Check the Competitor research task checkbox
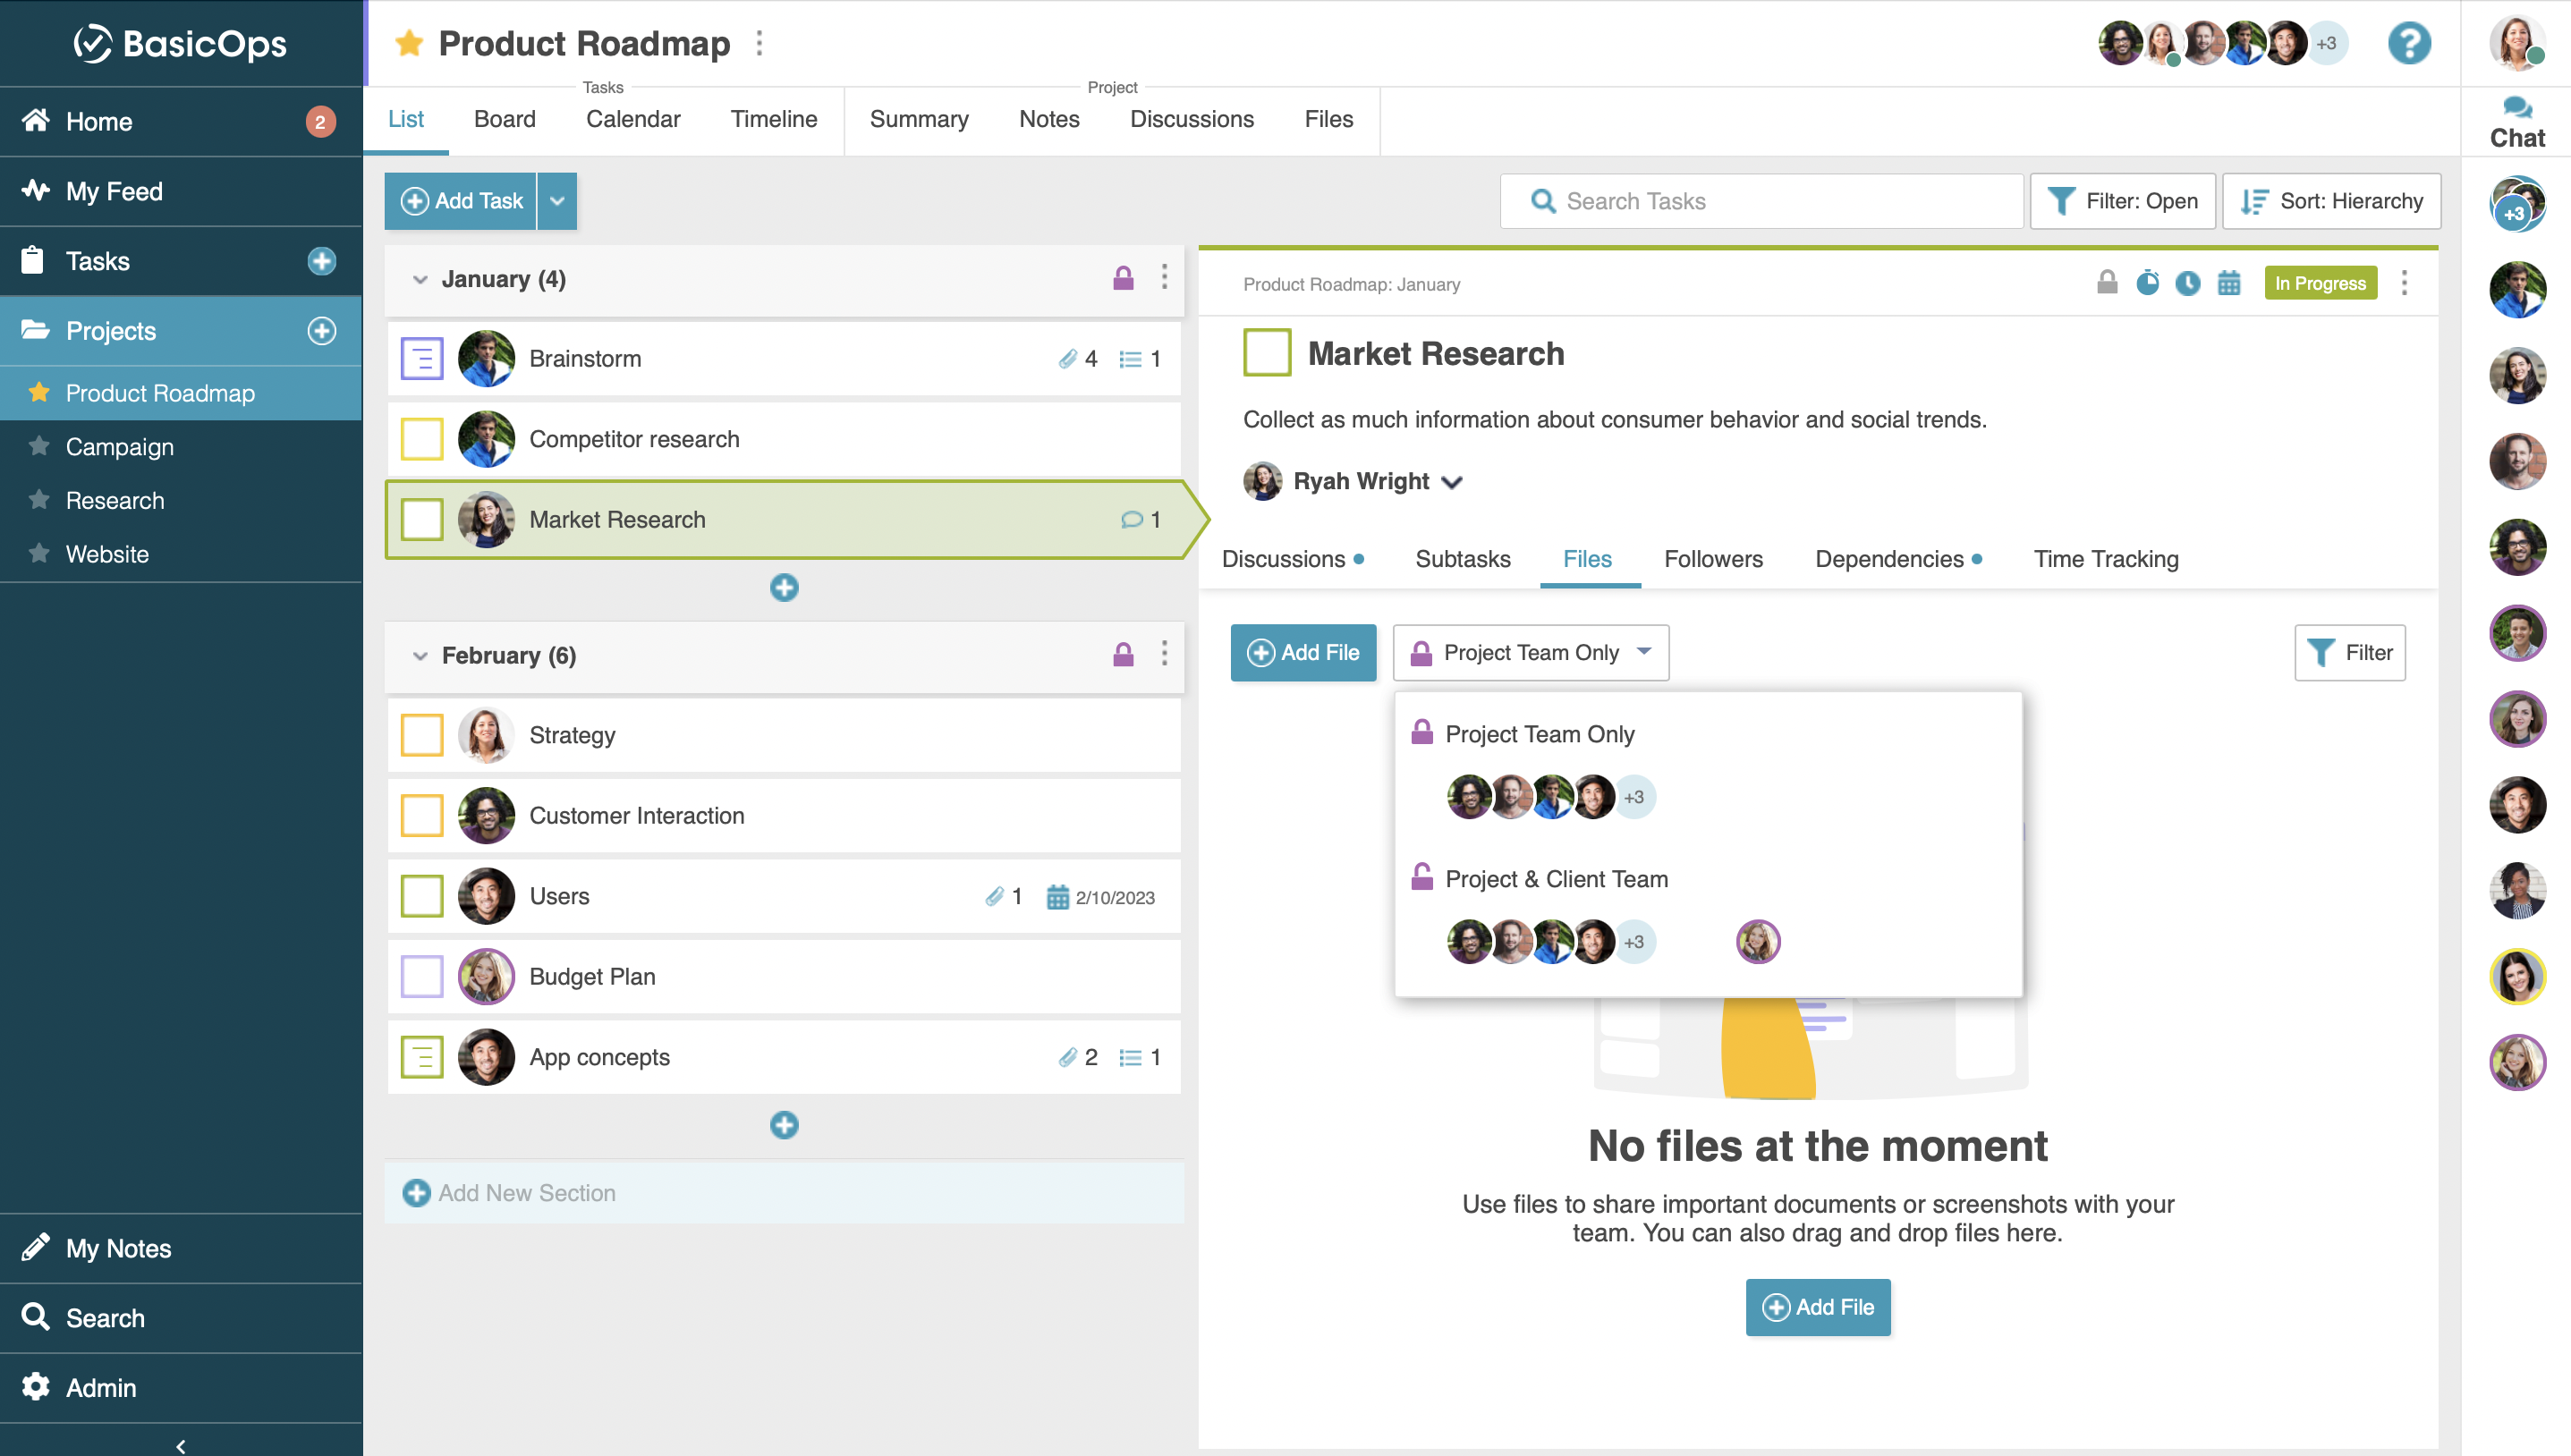This screenshot has height=1456, width=2571. click(x=422, y=439)
